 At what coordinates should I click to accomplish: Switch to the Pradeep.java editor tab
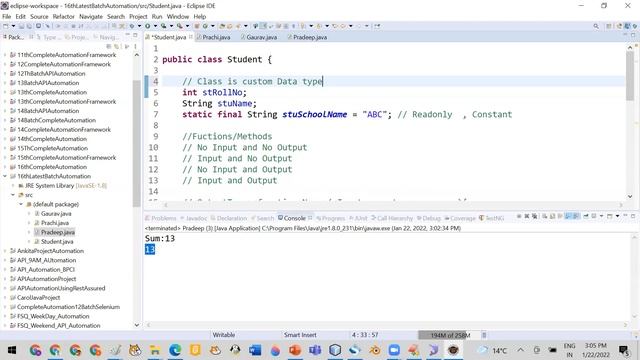pyautogui.click(x=307, y=37)
